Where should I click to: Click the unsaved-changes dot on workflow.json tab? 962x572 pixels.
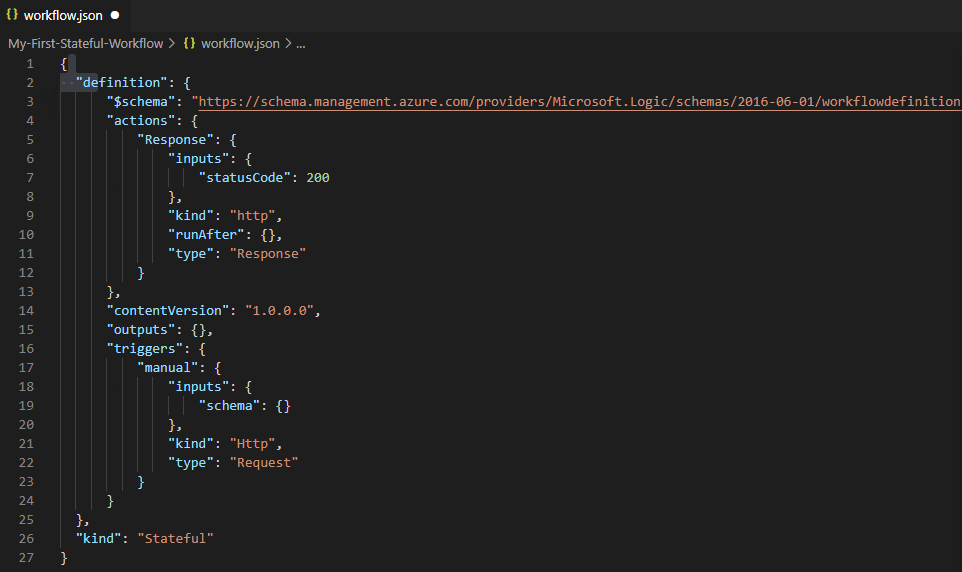pyautogui.click(x=115, y=17)
